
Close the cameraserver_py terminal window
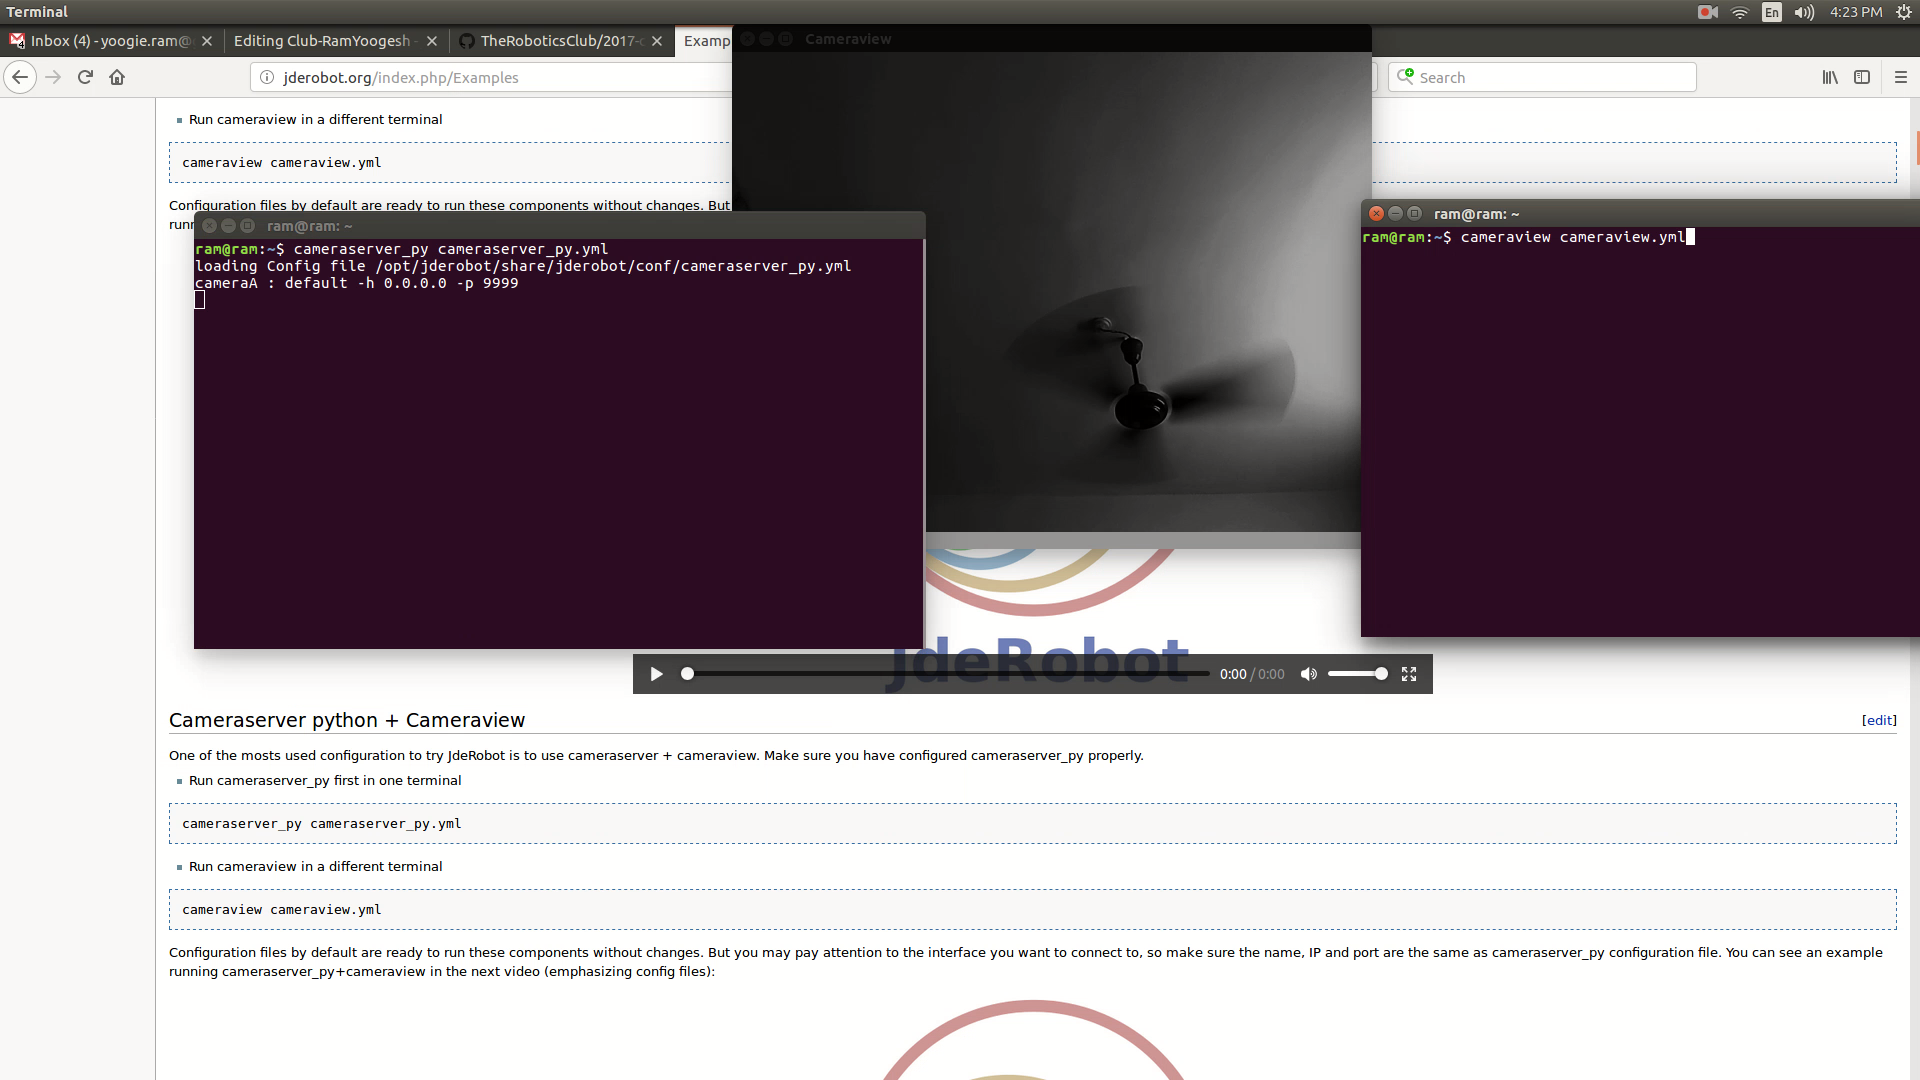209,226
